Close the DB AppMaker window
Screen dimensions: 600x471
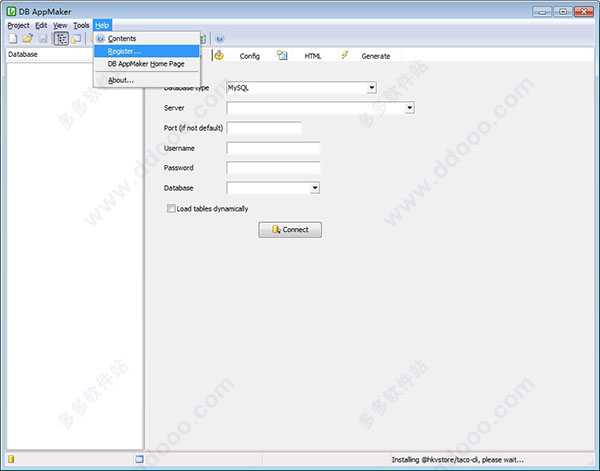coord(584,12)
